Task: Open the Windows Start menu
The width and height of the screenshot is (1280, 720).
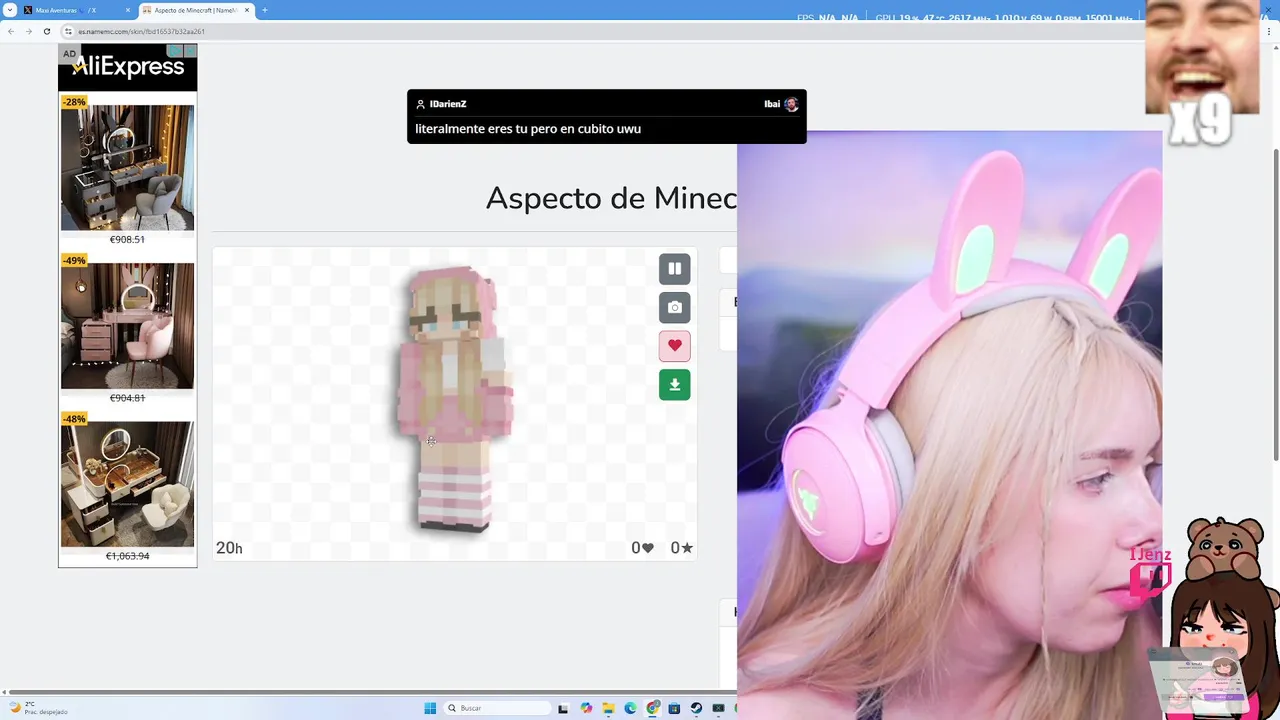Action: [430, 708]
